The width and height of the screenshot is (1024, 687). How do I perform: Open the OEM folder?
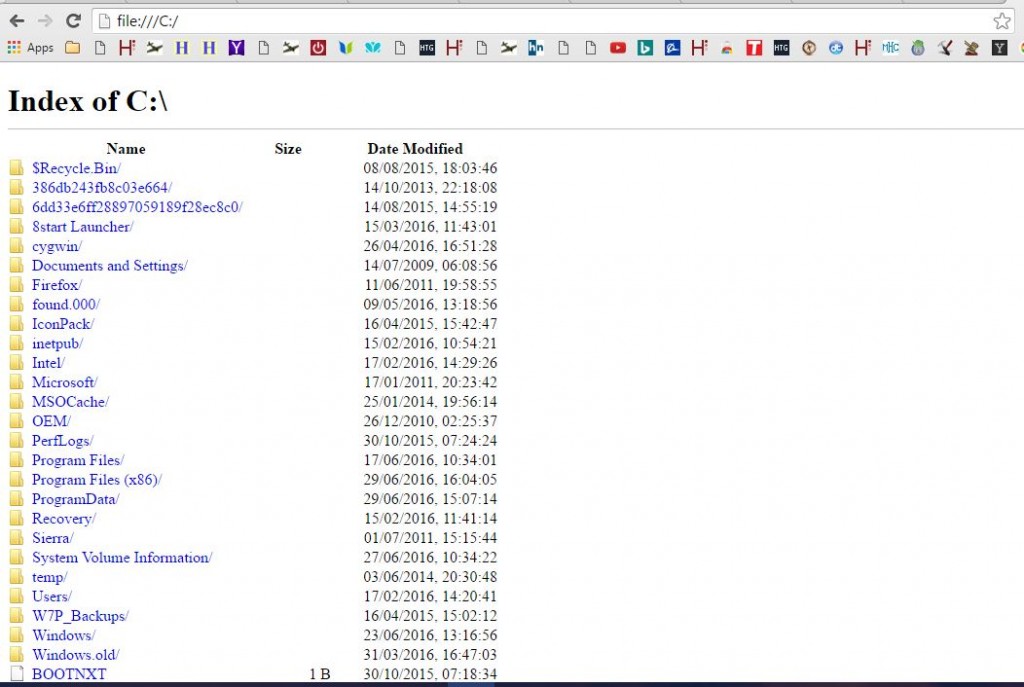point(51,421)
